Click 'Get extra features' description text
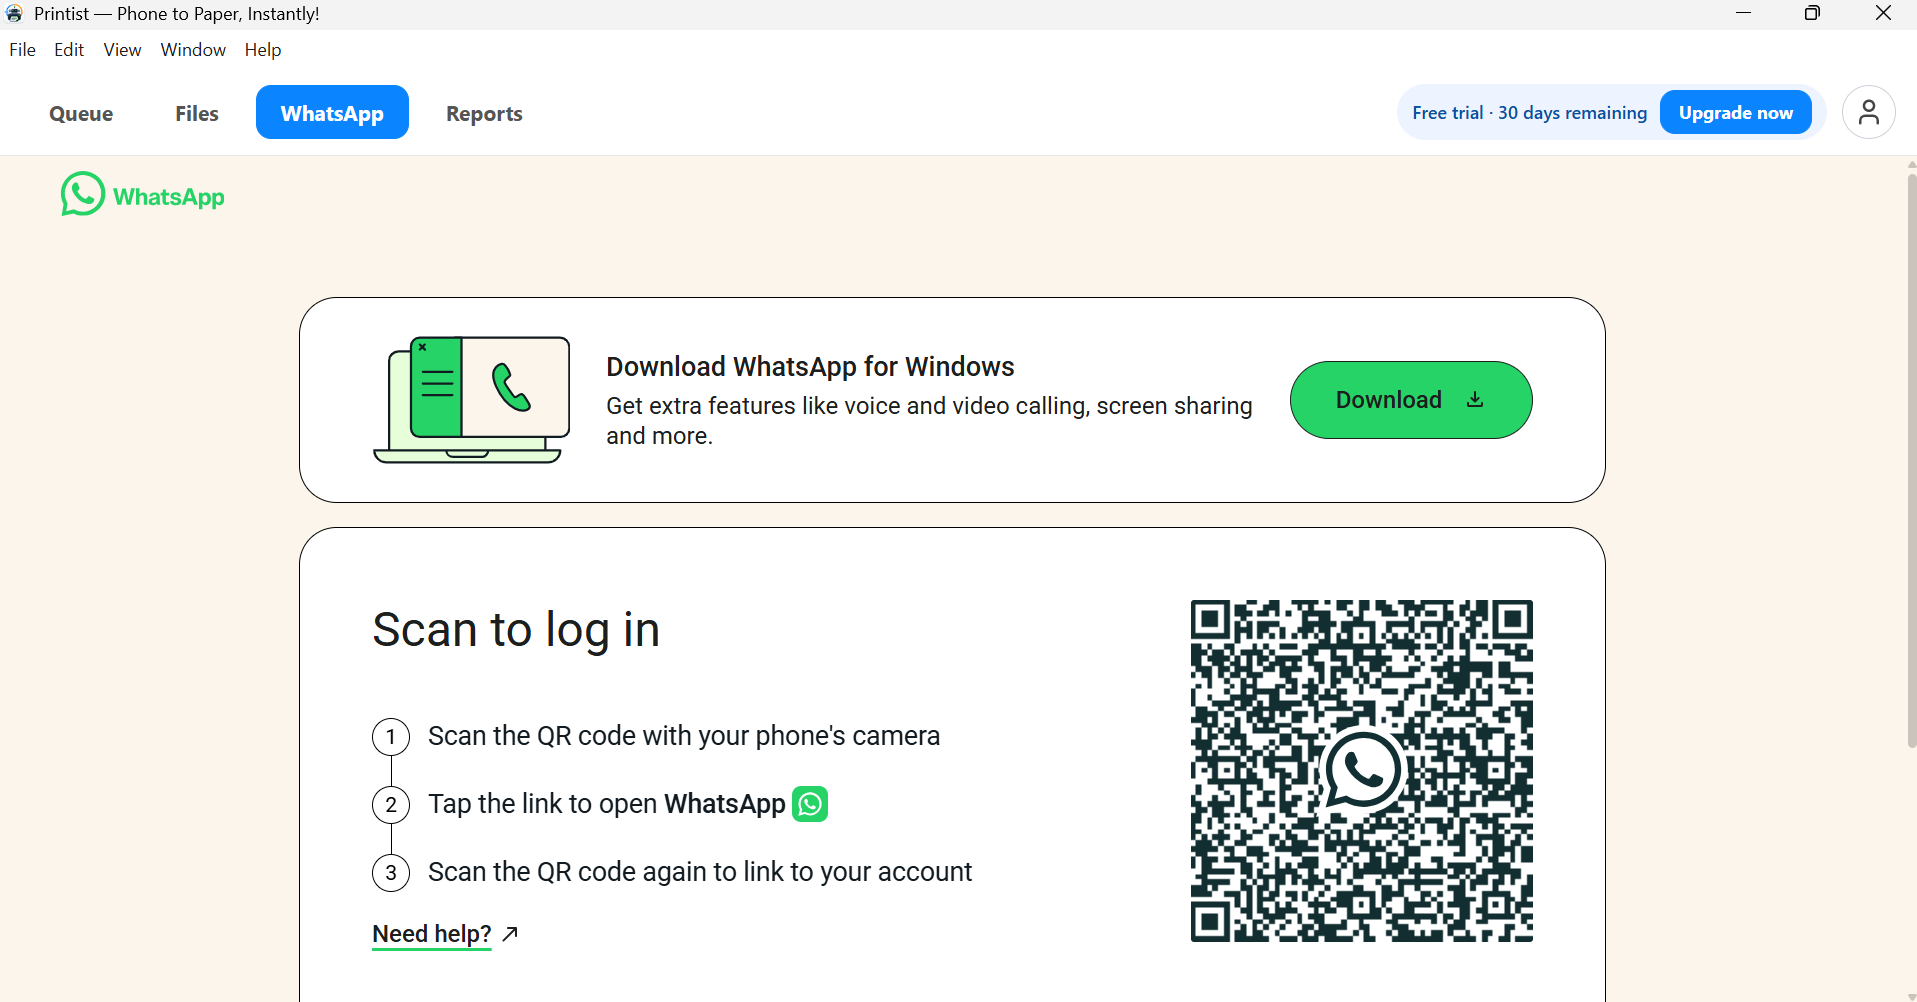Screen dimensions: 1917x1002 [x=929, y=421]
